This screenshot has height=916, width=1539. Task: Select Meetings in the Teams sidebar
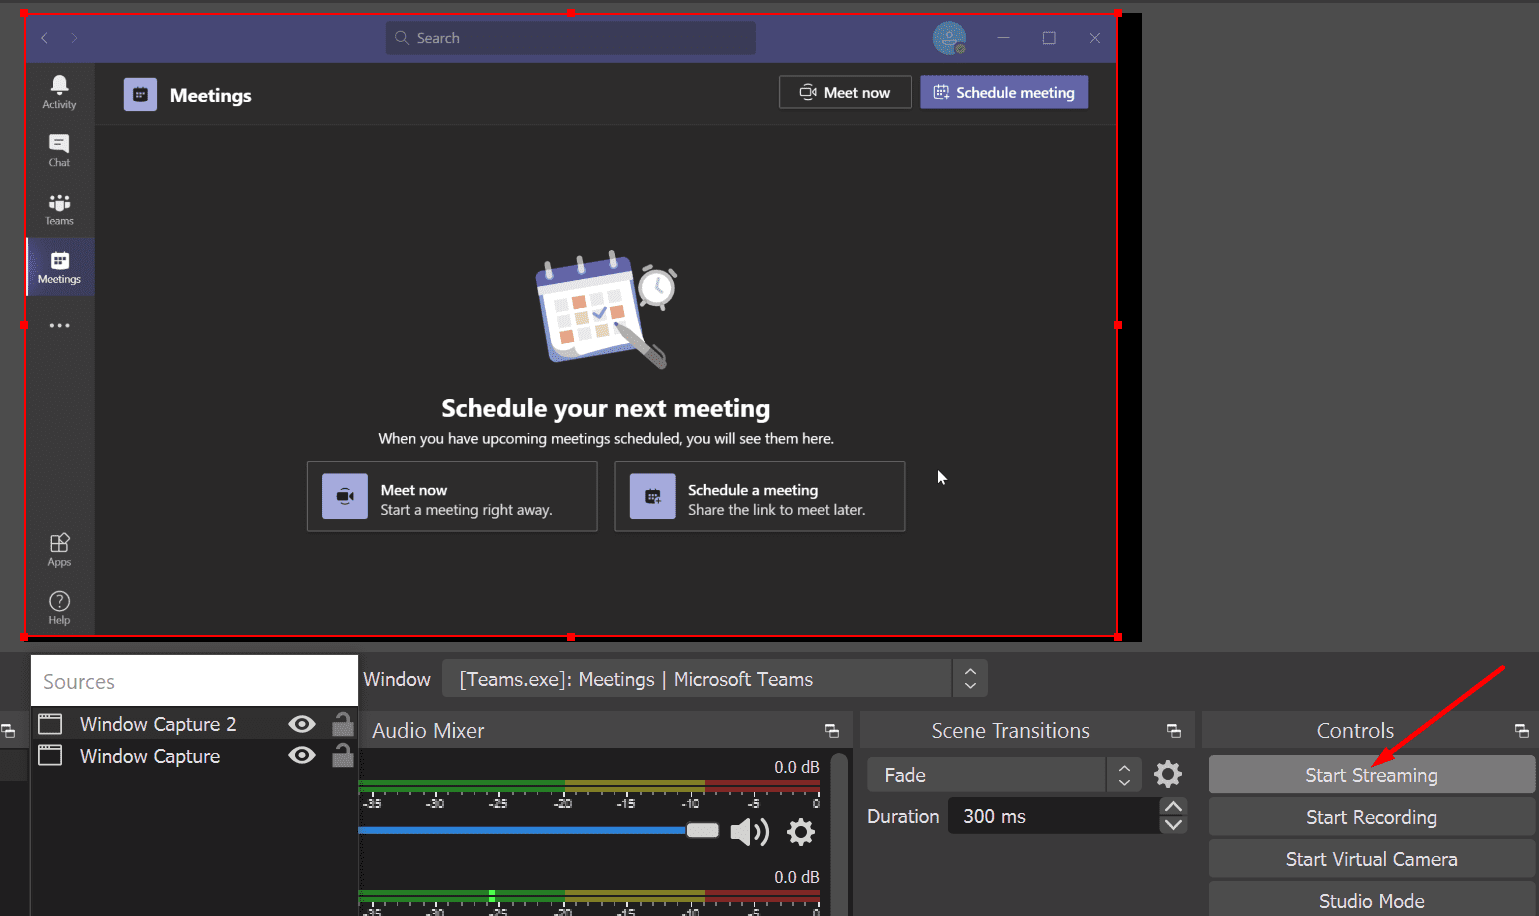[59, 267]
